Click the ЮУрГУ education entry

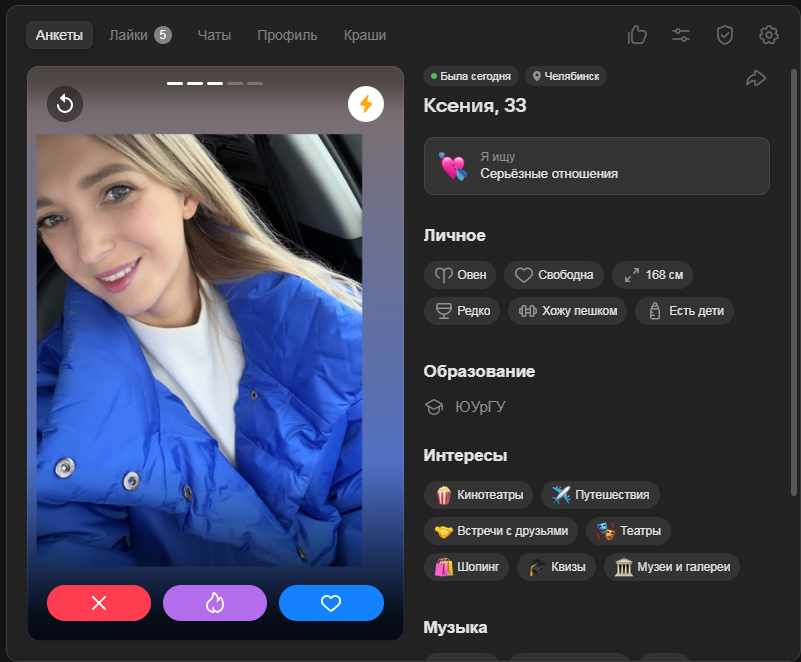[465, 407]
